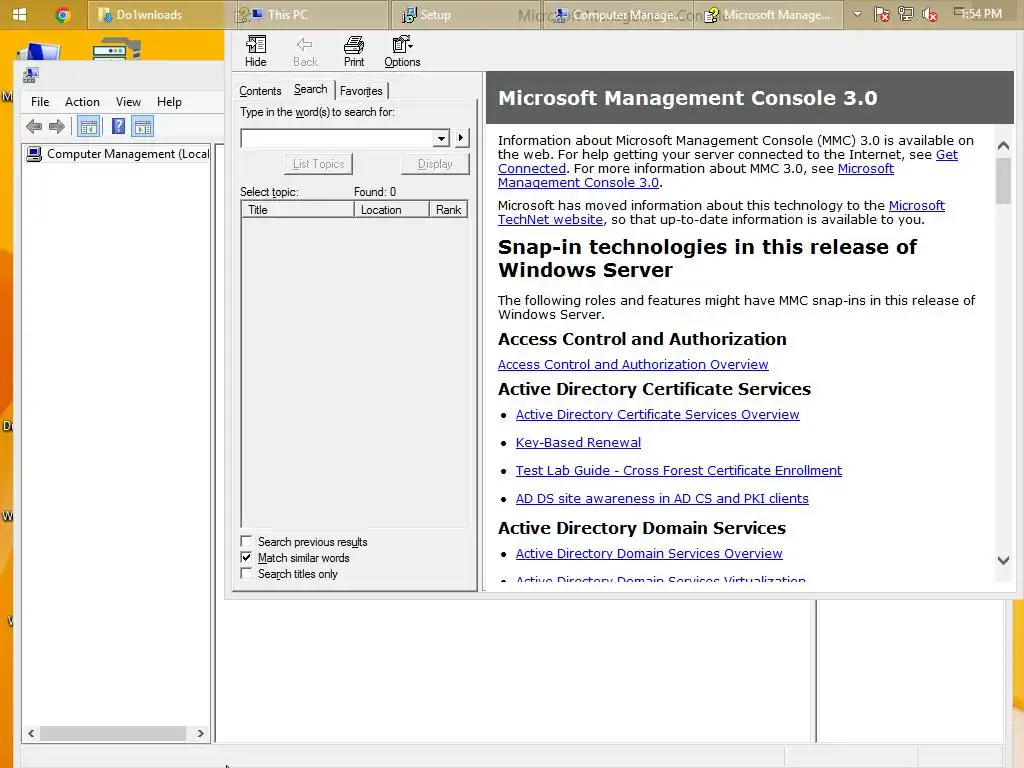
Task: Go forward in Computer Management toolbar
Action: point(57,127)
